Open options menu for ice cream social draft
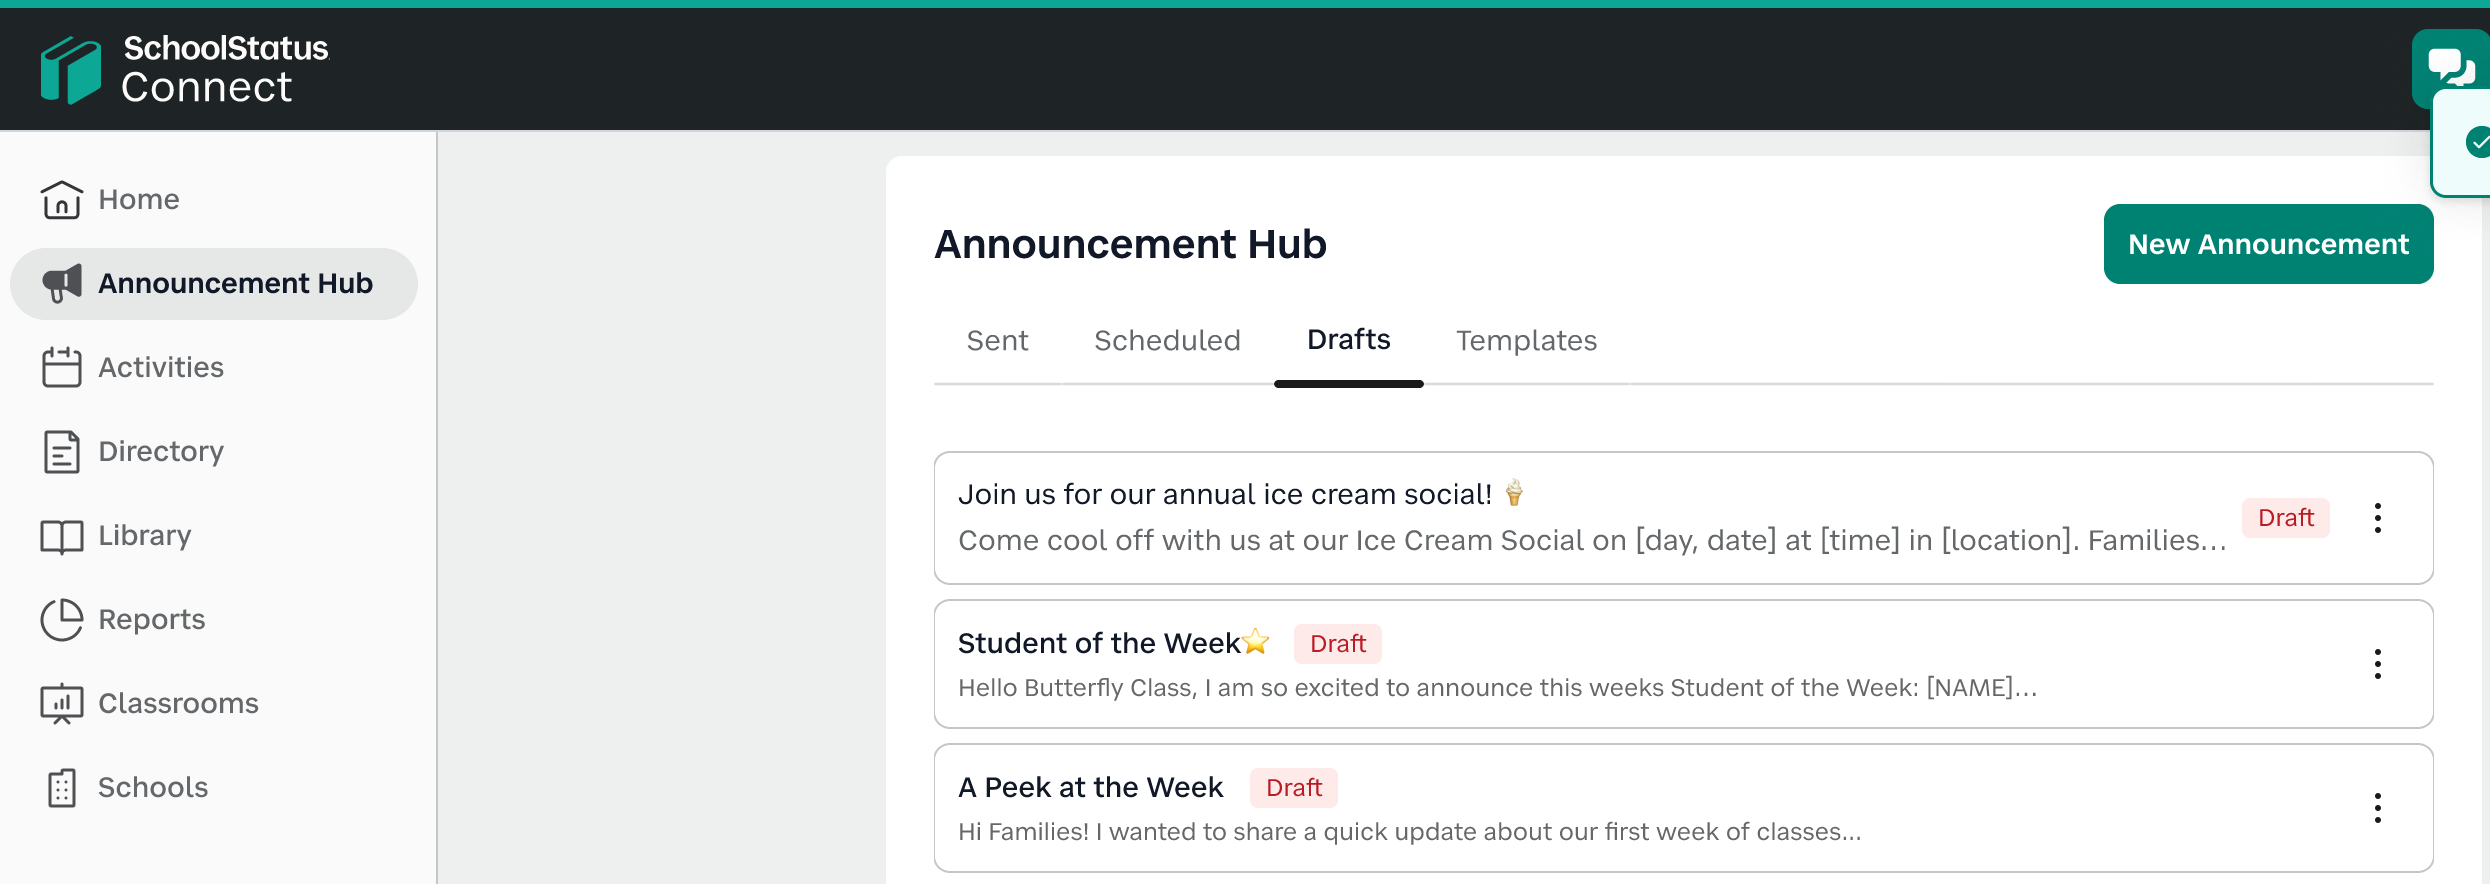 pos(2377,518)
